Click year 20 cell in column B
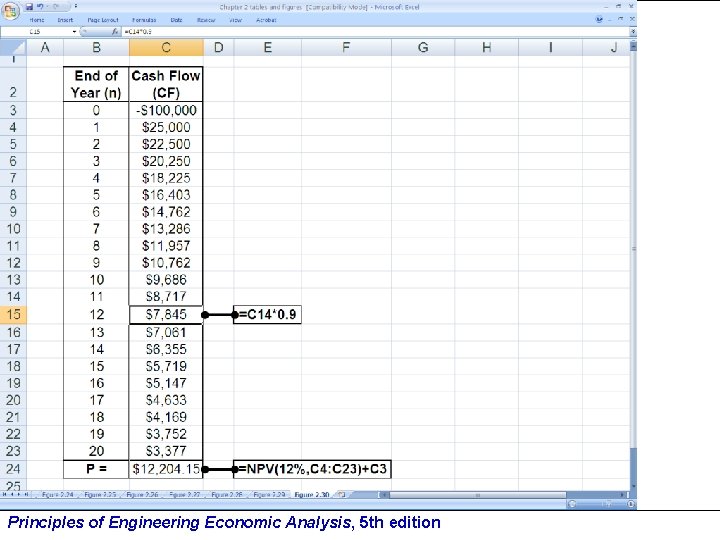 click(96, 451)
